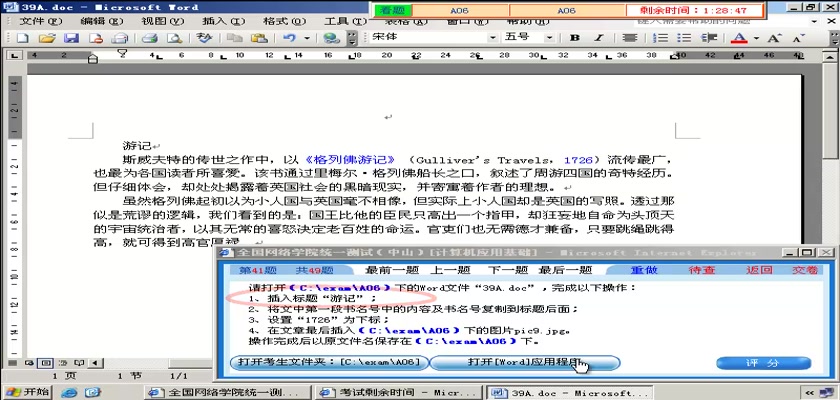Mark the question with 待查
Viewport: 840px width, 400px height.
tap(702, 270)
